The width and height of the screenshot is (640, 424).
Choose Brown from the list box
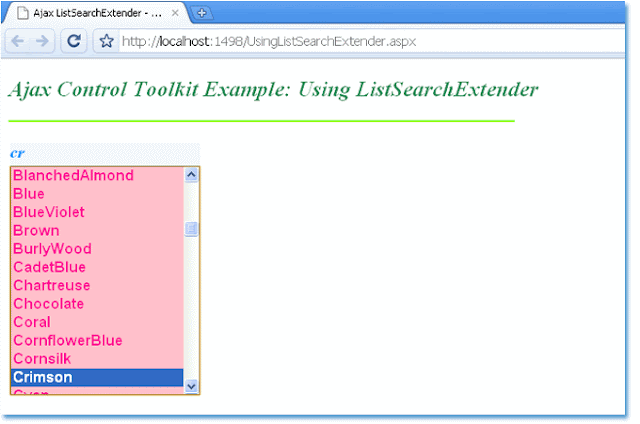97,231
